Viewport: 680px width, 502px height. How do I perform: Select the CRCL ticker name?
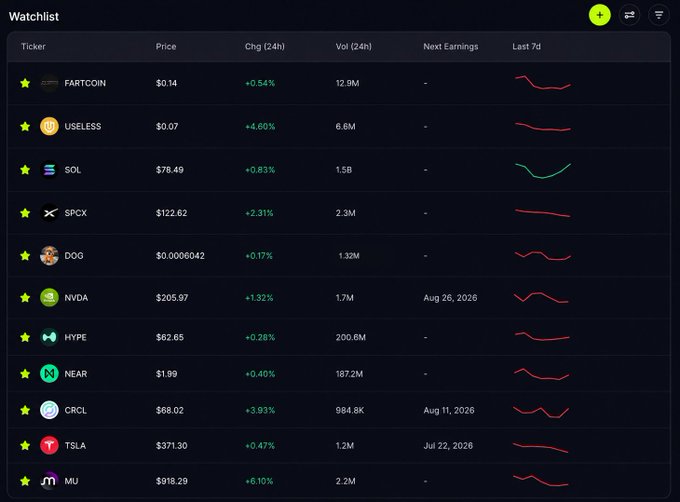point(75,410)
